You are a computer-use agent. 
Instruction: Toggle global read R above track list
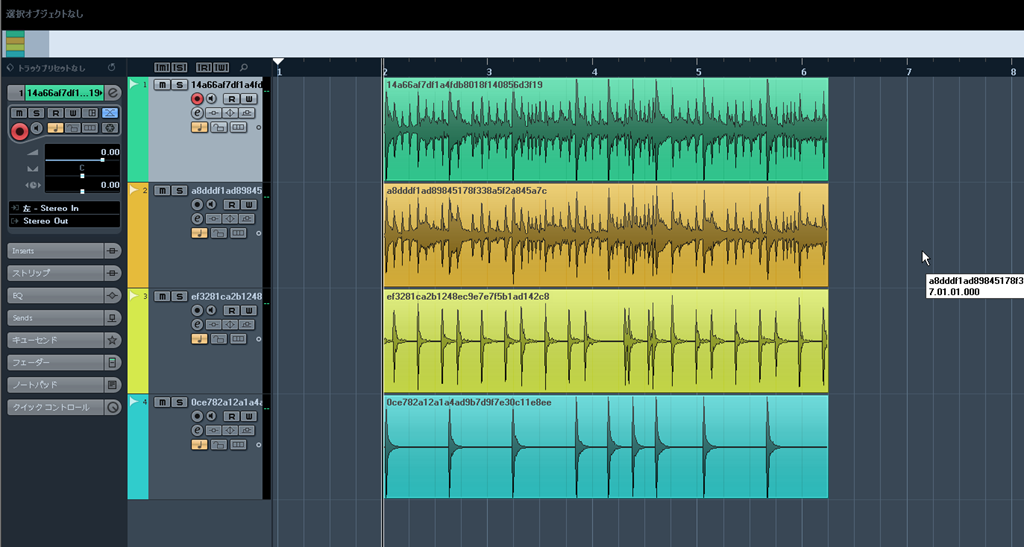click(x=204, y=67)
